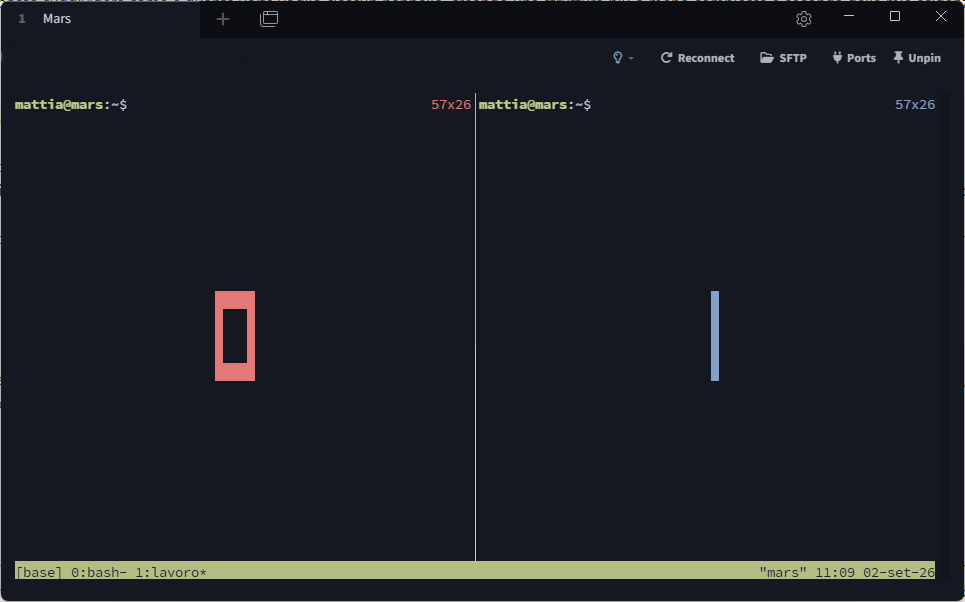Open SFTP folder icon

[767, 58]
